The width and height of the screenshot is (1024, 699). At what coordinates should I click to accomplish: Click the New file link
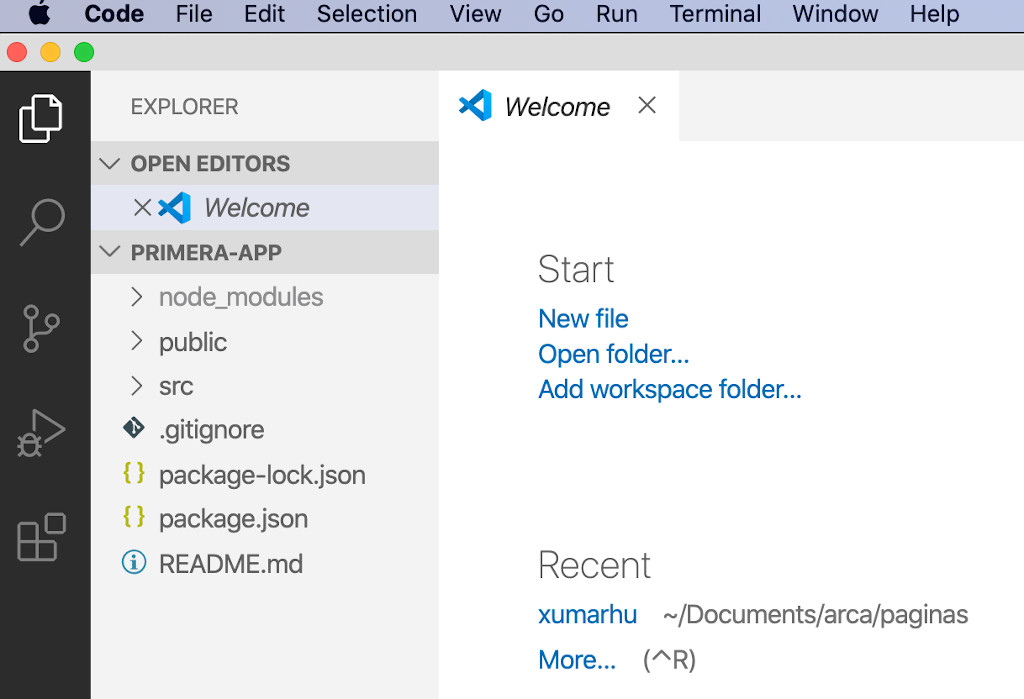tap(583, 319)
